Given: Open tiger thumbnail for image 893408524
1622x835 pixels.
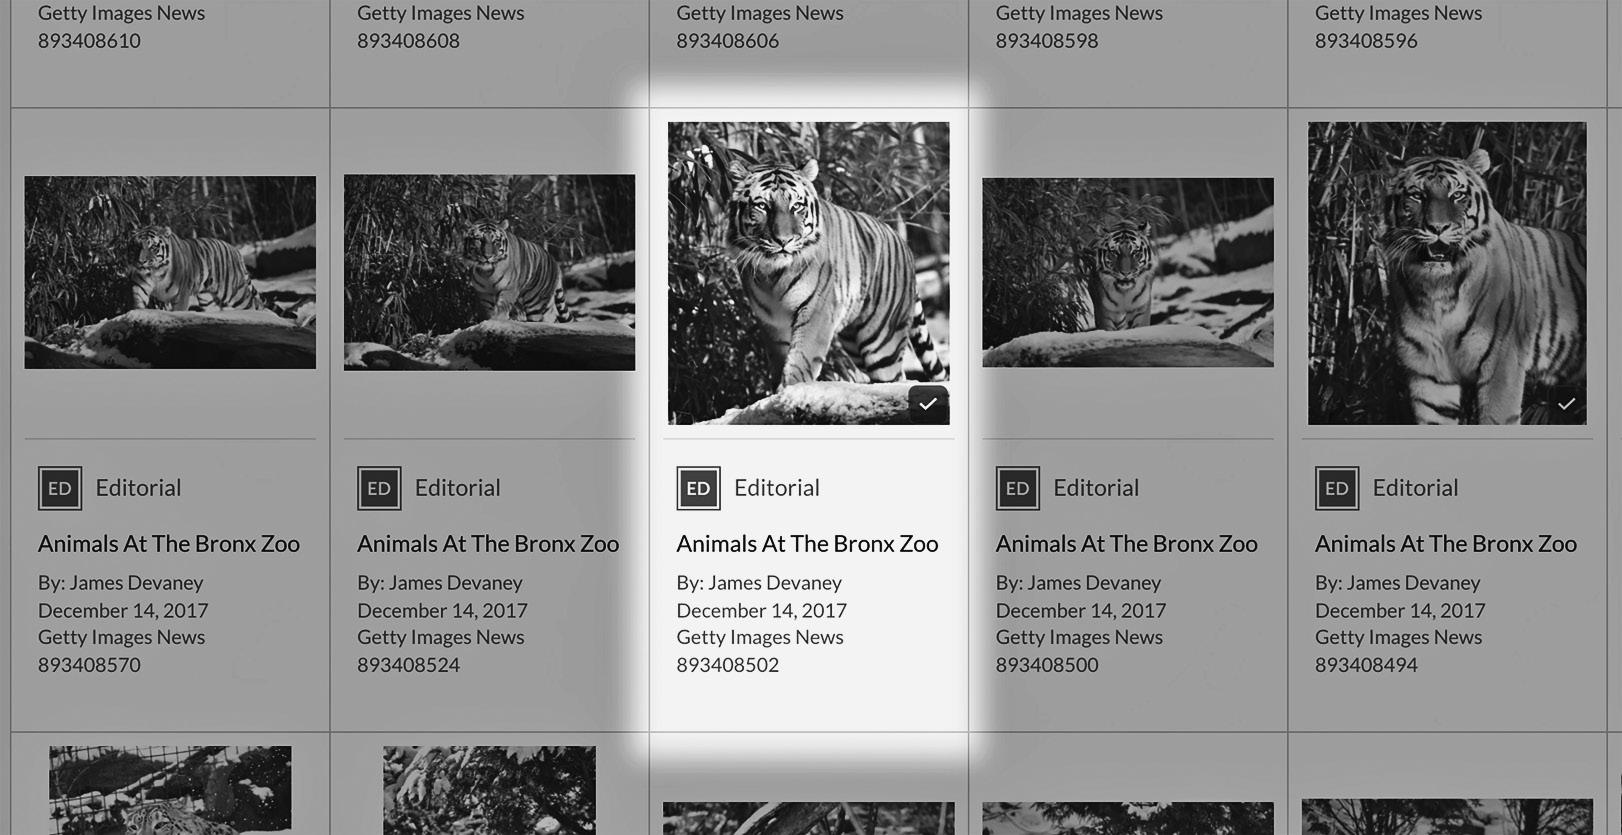Looking at the screenshot, I should click(489, 272).
